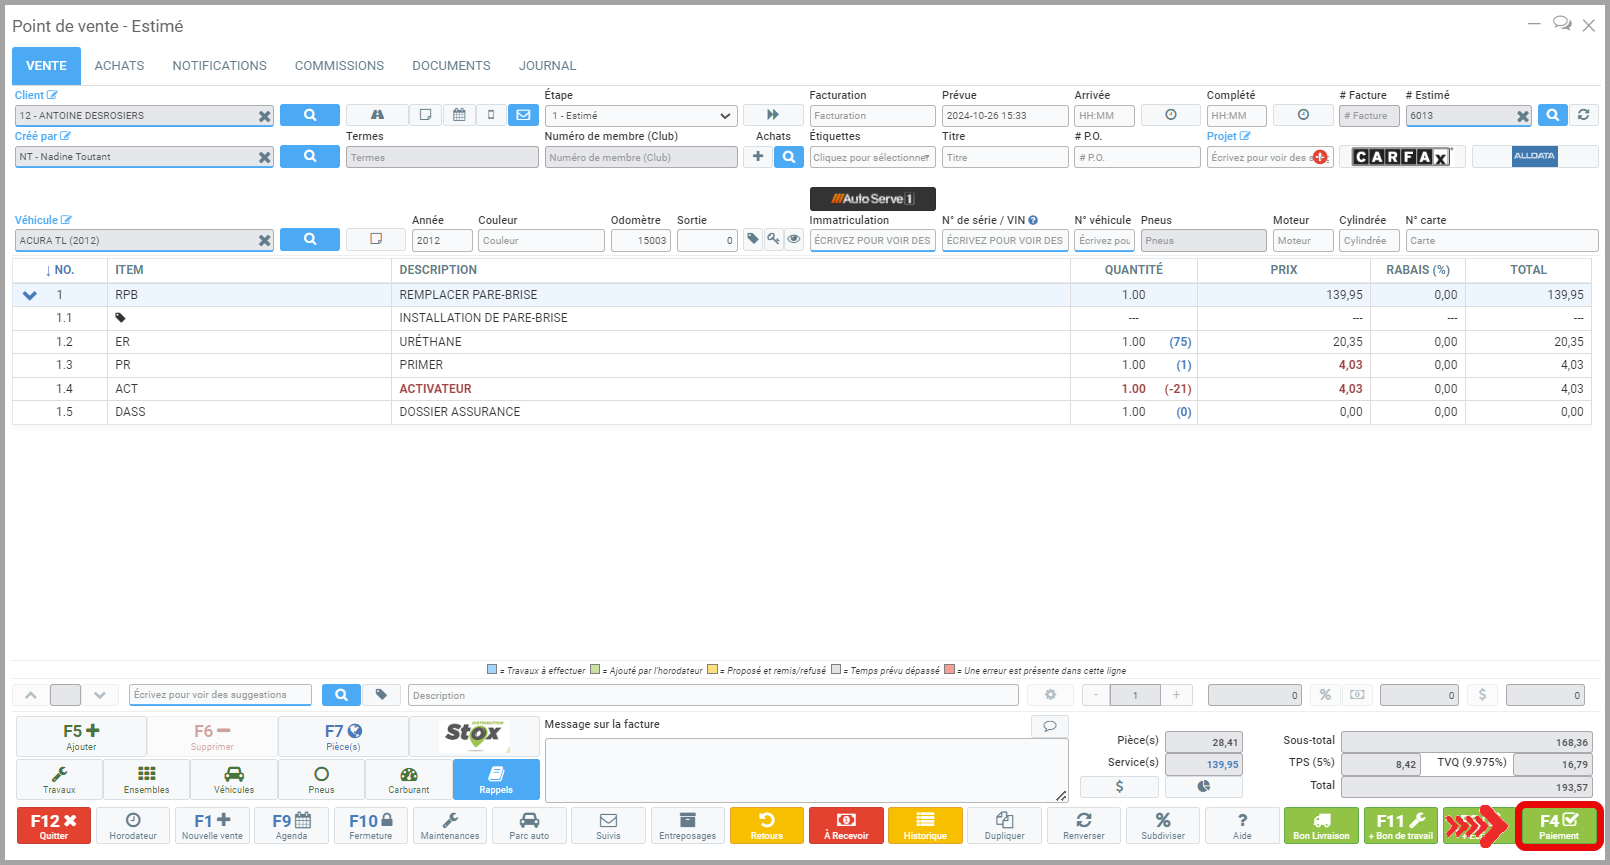Click the Carburant fuel gauge icon
Screen dimensions: 1610x865
(x=408, y=779)
